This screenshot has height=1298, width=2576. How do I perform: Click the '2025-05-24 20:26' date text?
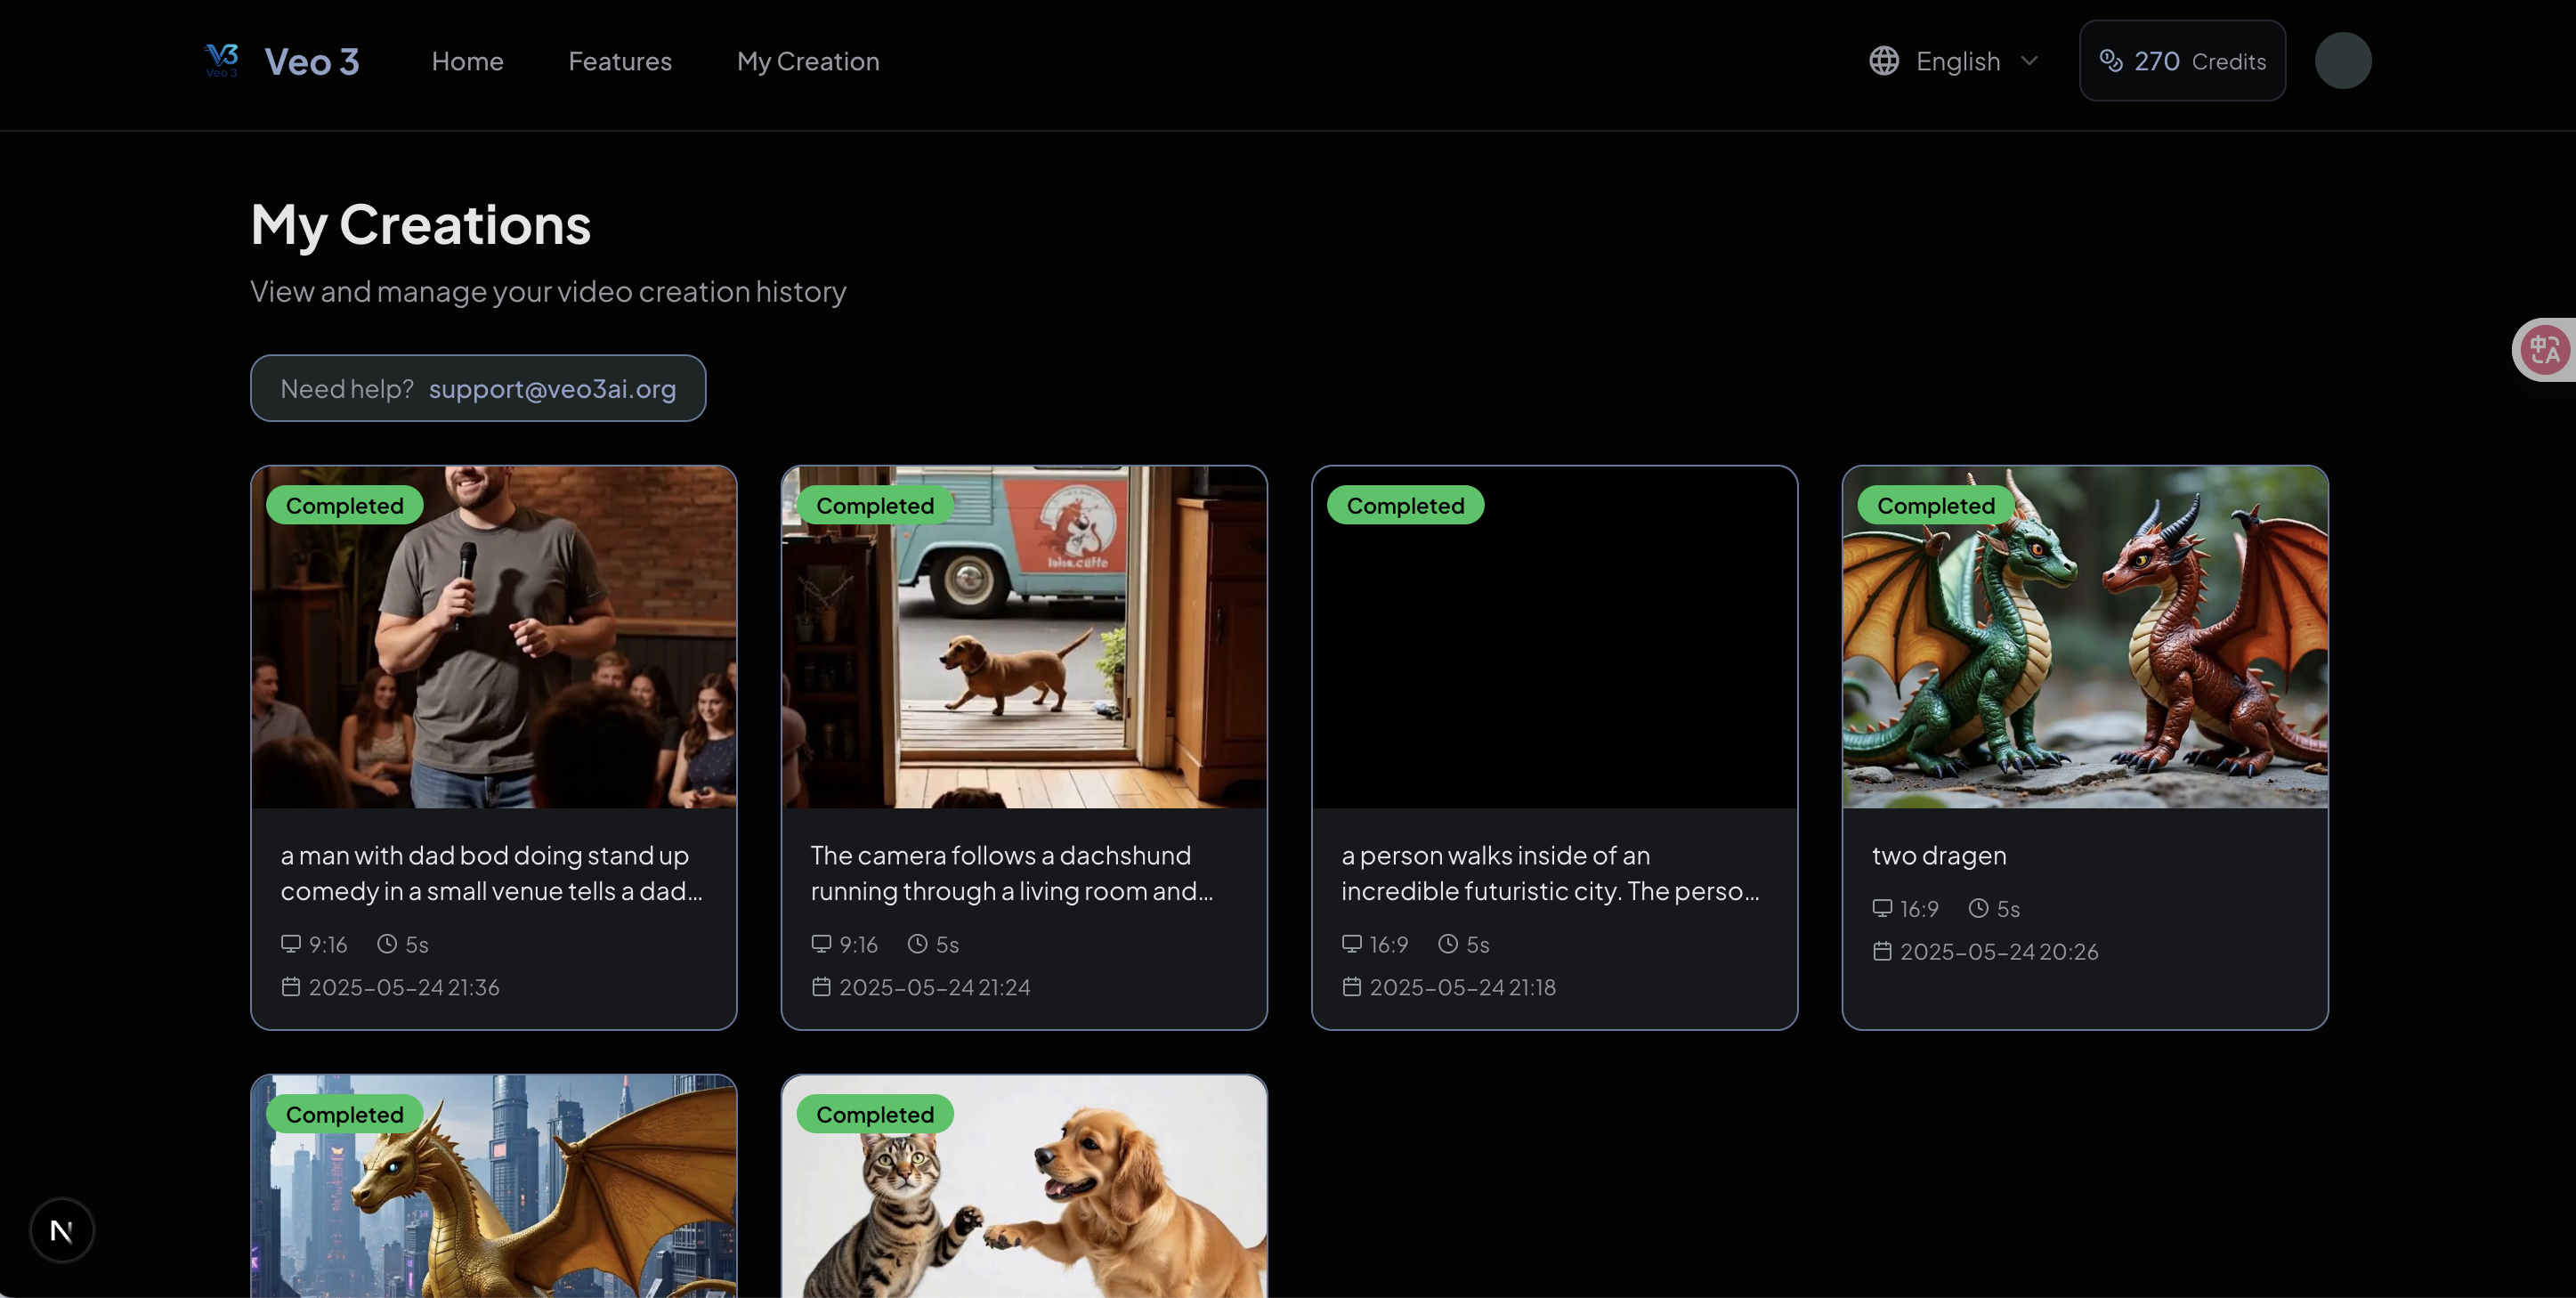[1999, 951]
